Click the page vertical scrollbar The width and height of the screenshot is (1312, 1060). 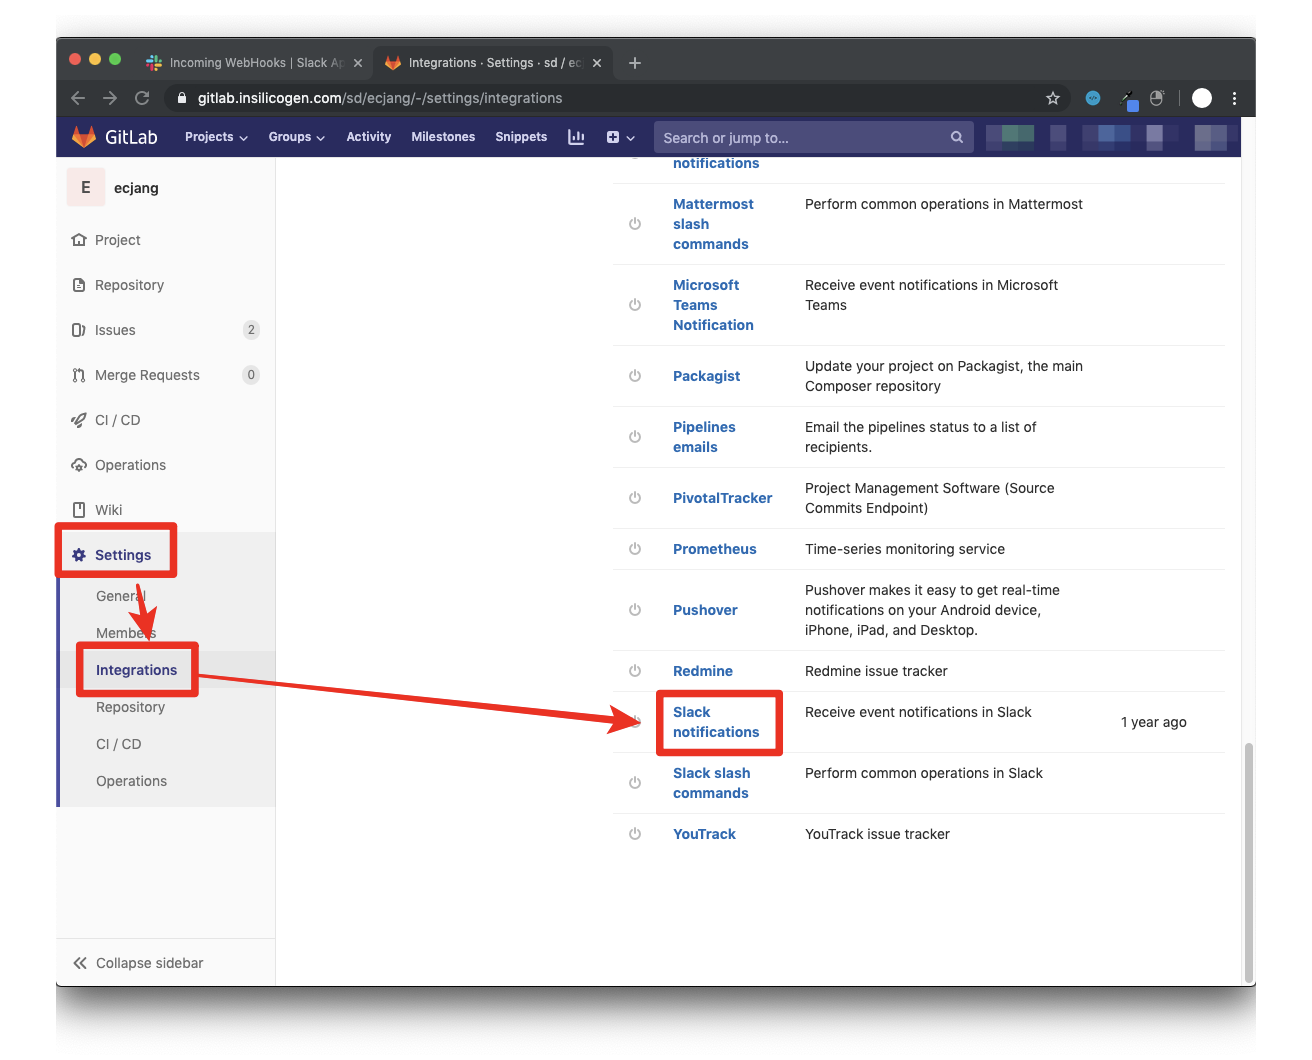(1248, 862)
